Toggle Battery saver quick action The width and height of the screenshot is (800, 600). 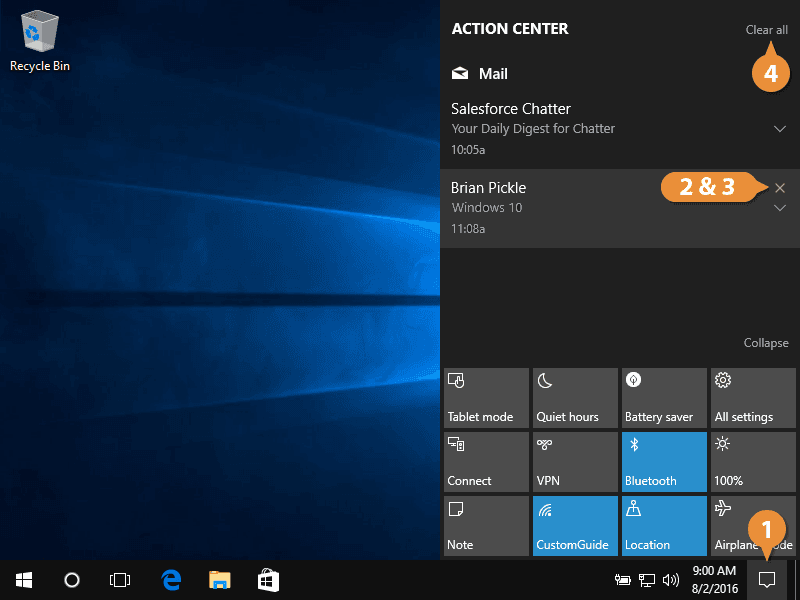tap(664, 398)
